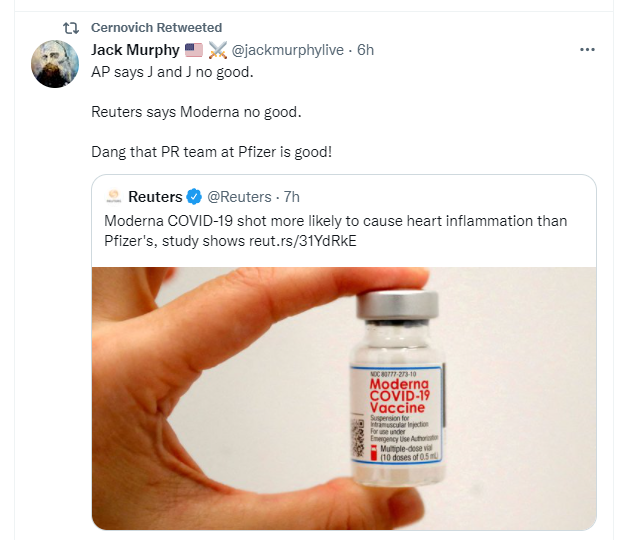Click the 6h tweet timestamp

tap(366, 49)
